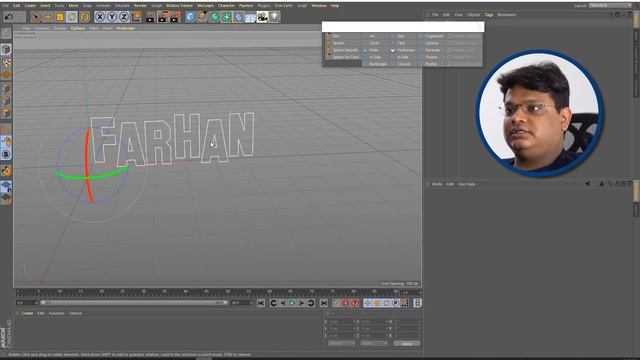Click the blue Cube primitive icon

[x=190, y=17]
